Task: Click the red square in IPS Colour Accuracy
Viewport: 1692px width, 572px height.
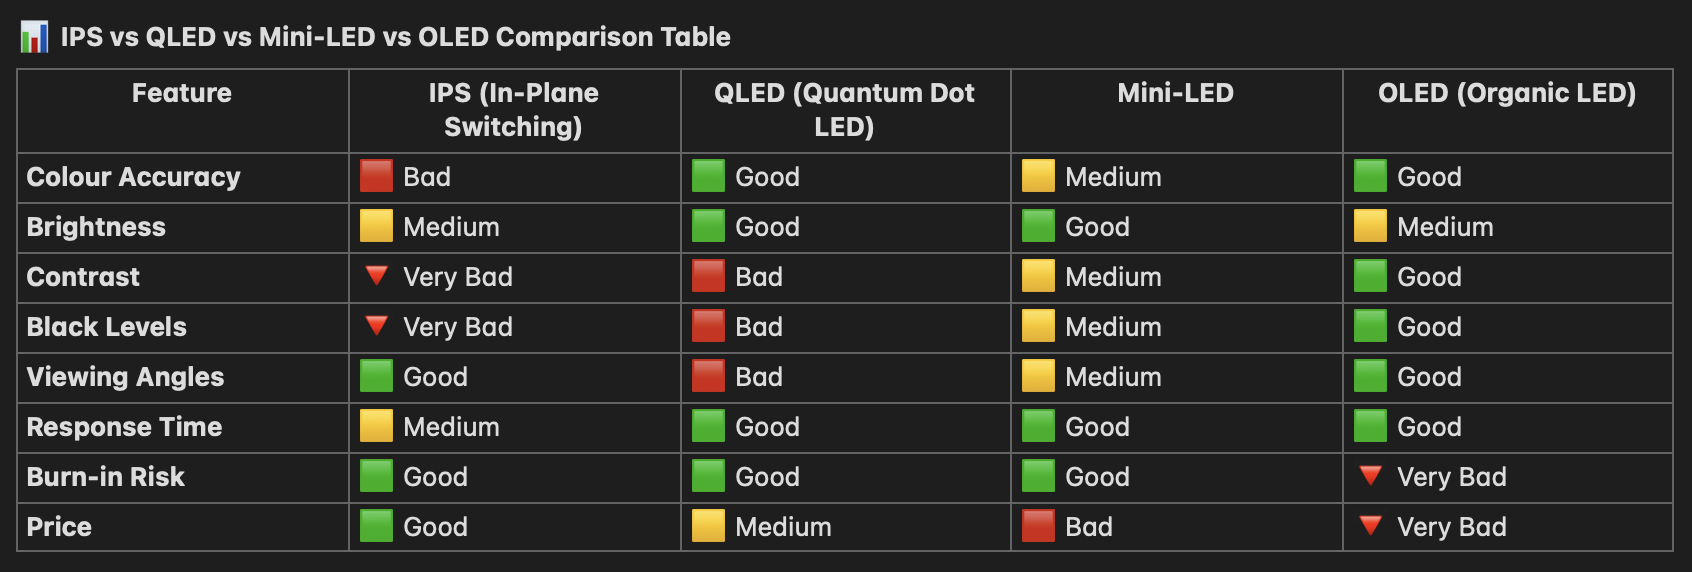Action: (376, 176)
